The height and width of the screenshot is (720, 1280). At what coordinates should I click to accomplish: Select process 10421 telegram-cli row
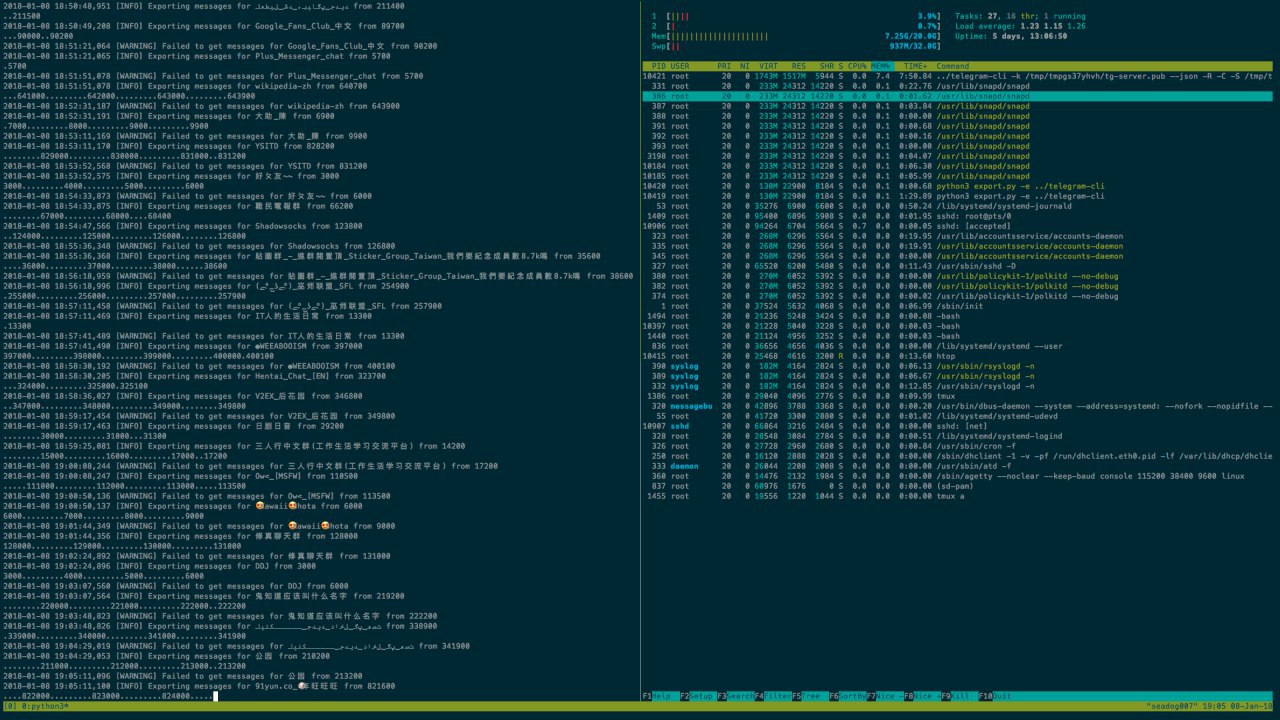[958, 76]
